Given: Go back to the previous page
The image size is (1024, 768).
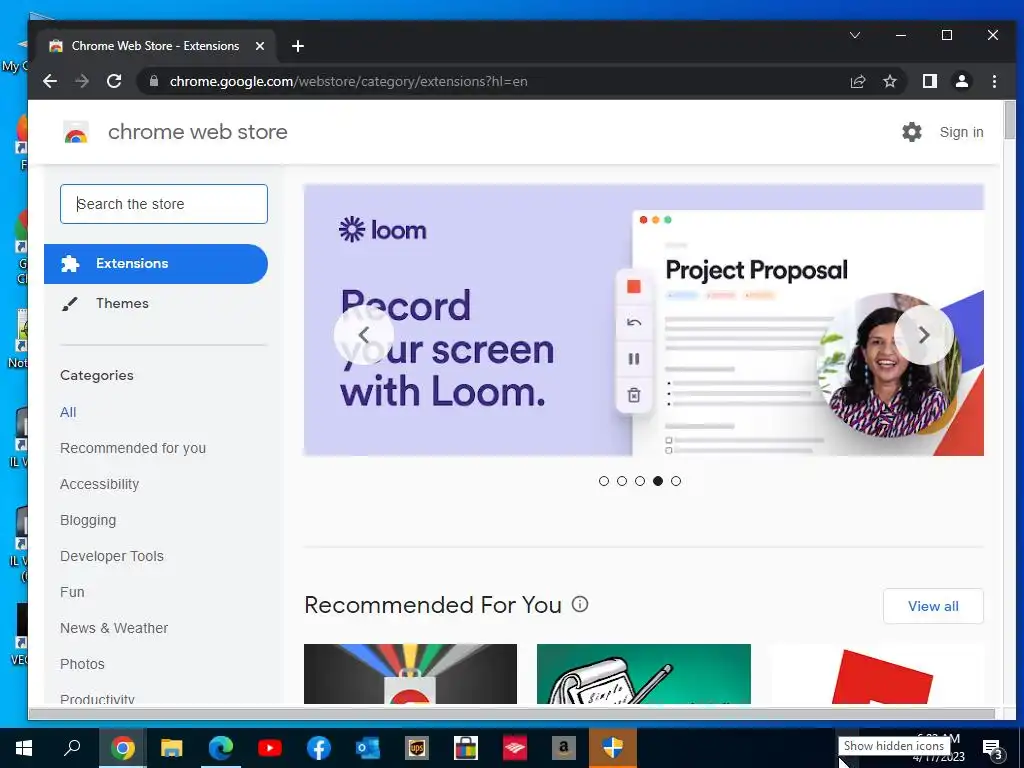Looking at the screenshot, I should click(x=50, y=81).
